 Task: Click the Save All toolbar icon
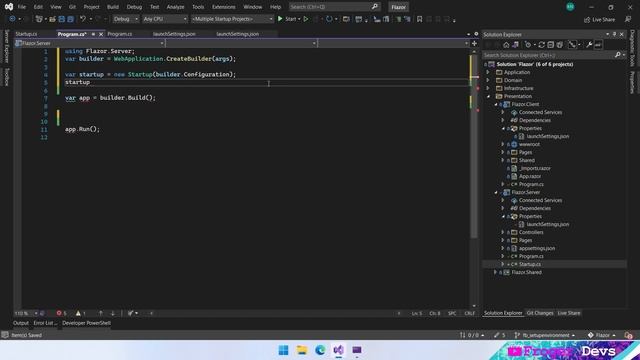pyautogui.click(x=70, y=19)
